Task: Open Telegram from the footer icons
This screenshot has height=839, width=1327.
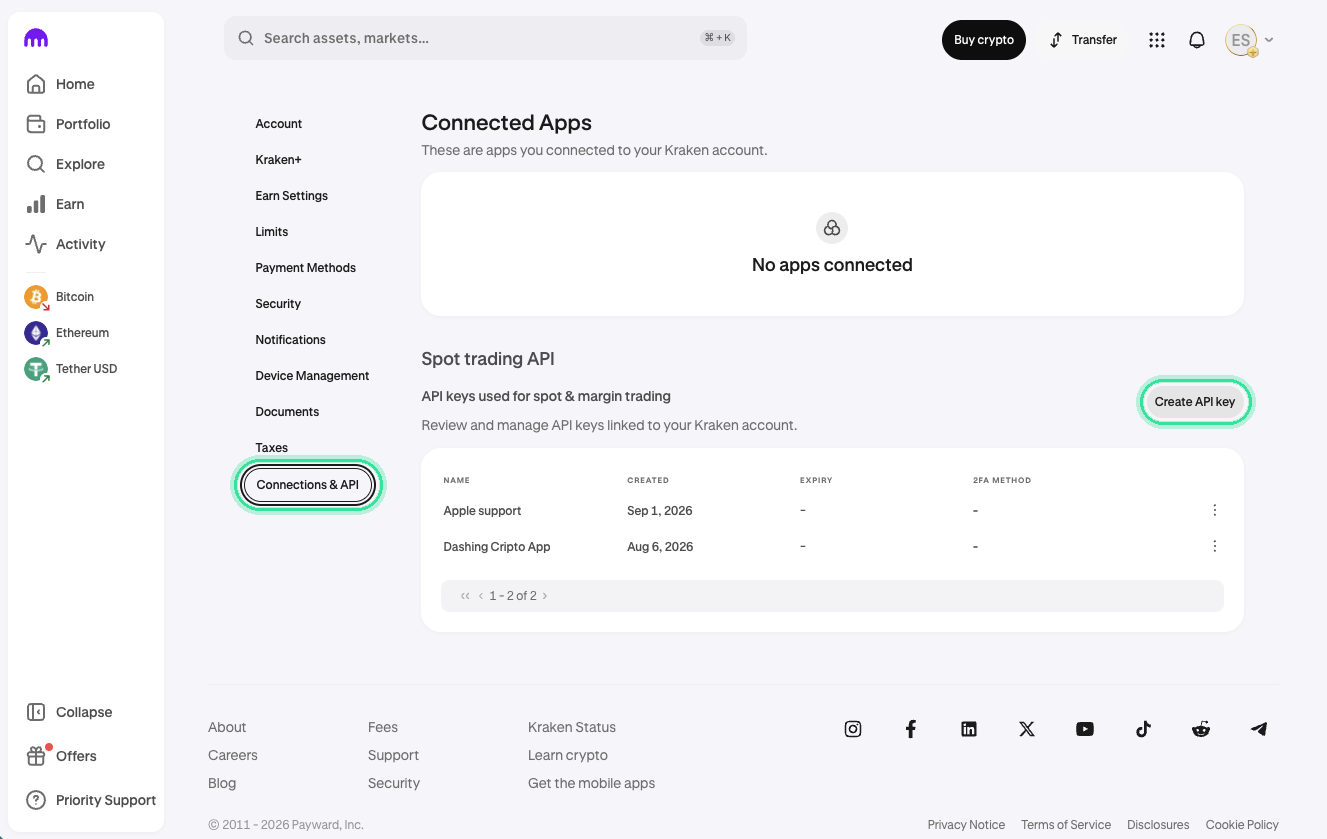Action: click(x=1259, y=729)
